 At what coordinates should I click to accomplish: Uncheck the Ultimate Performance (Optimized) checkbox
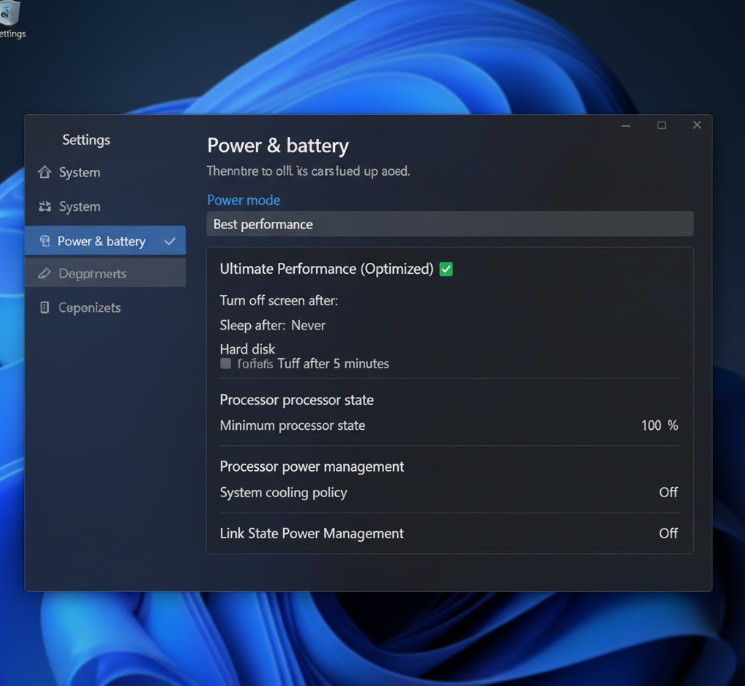(446, 269)
